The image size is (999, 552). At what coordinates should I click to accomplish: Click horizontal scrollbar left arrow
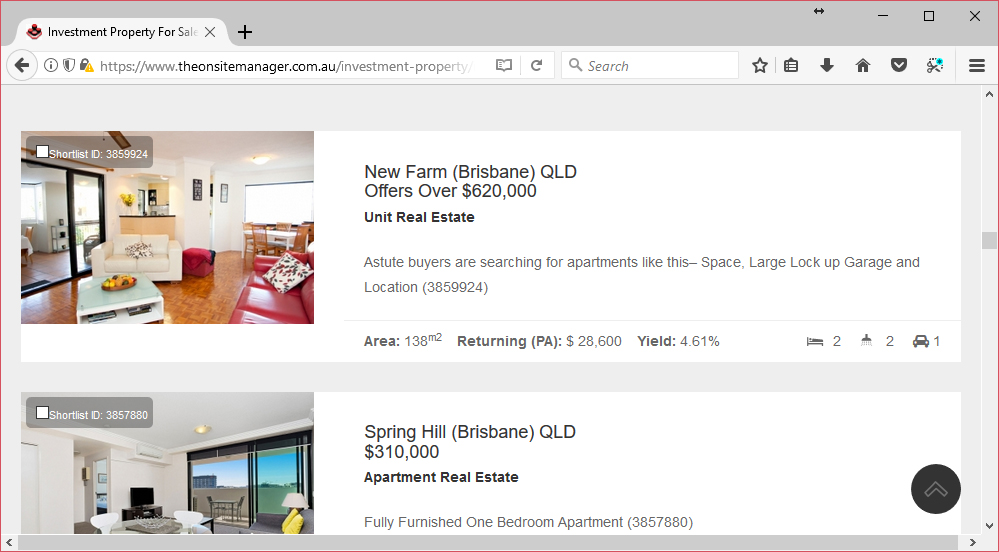pos(9,542)
